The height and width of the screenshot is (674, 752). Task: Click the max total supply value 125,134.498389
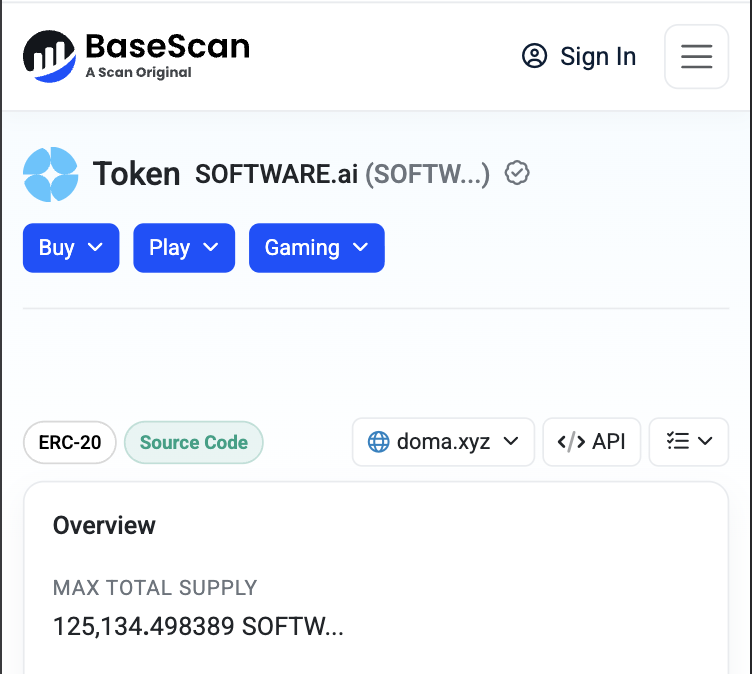144,627
